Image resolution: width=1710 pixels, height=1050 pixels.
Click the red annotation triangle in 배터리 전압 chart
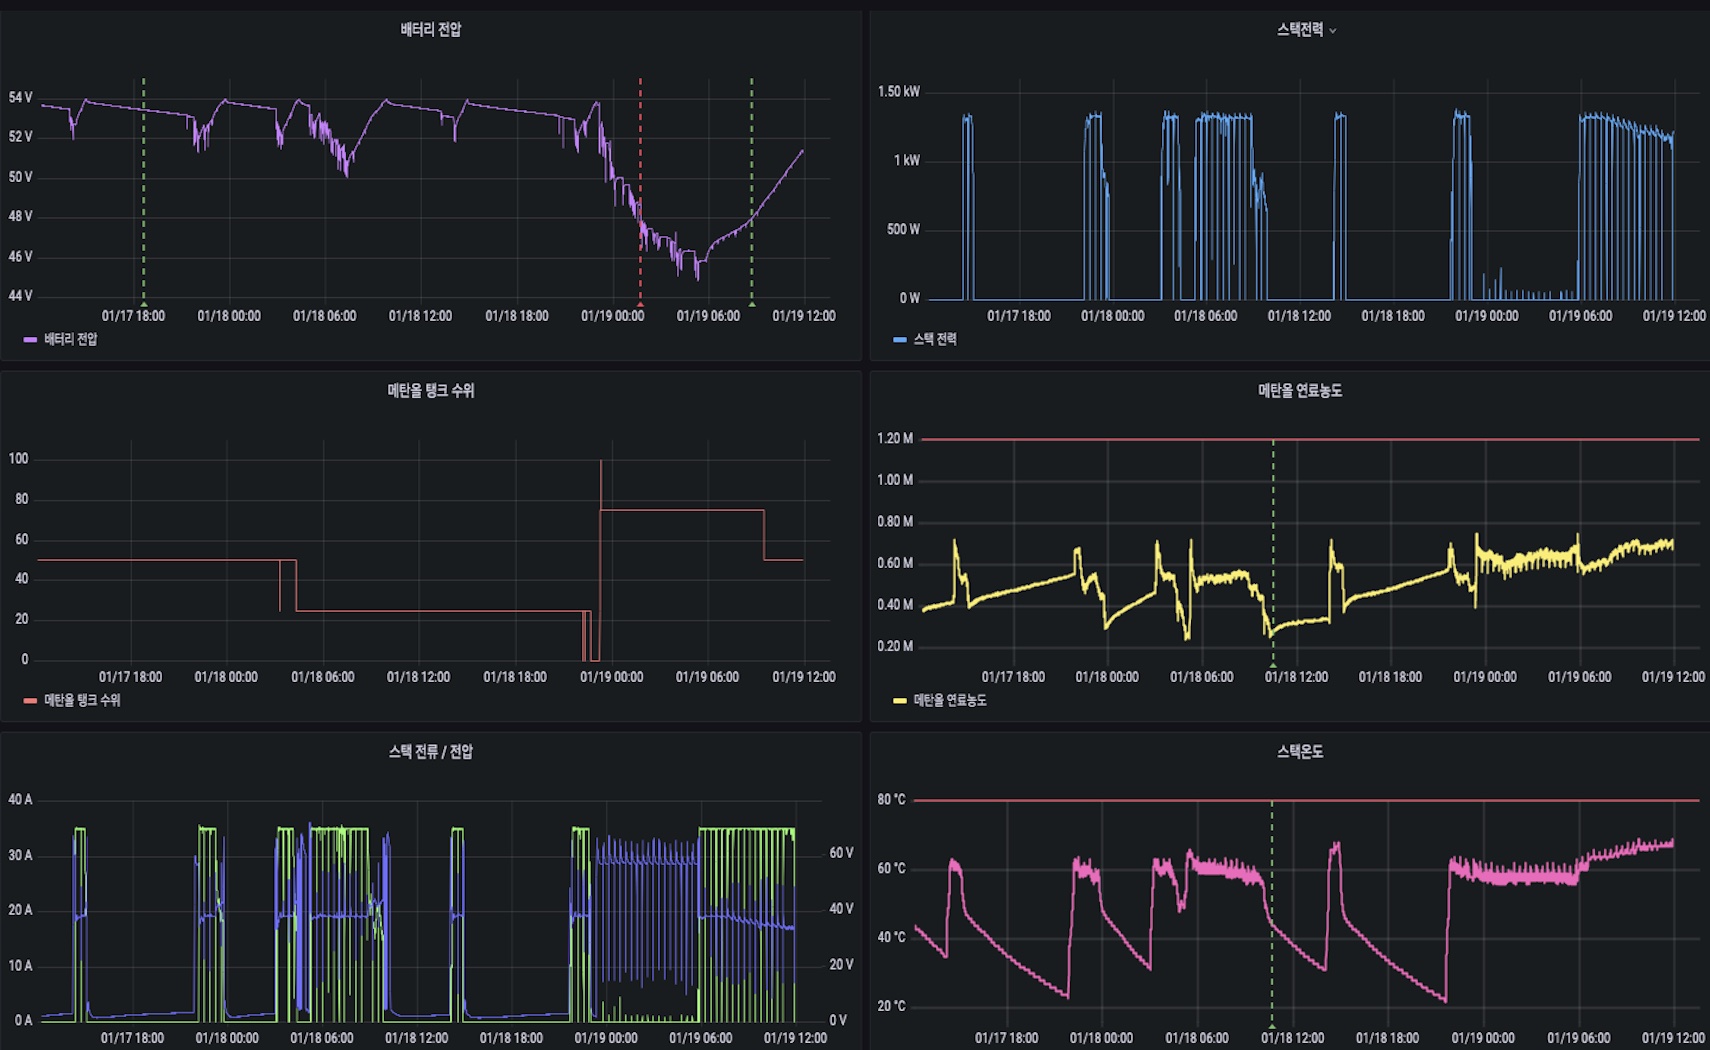tap(641, 303)
